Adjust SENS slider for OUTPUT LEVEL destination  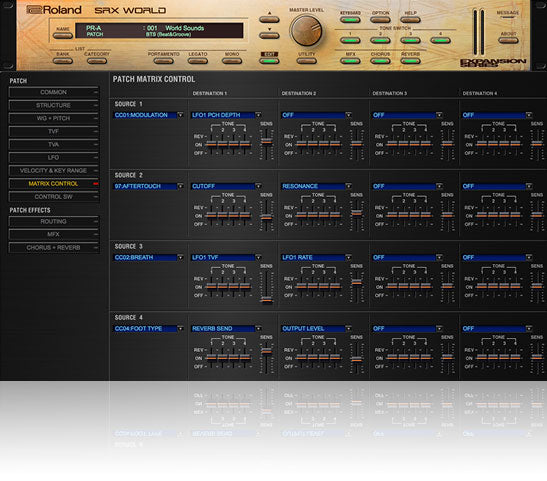coord(357,359)
